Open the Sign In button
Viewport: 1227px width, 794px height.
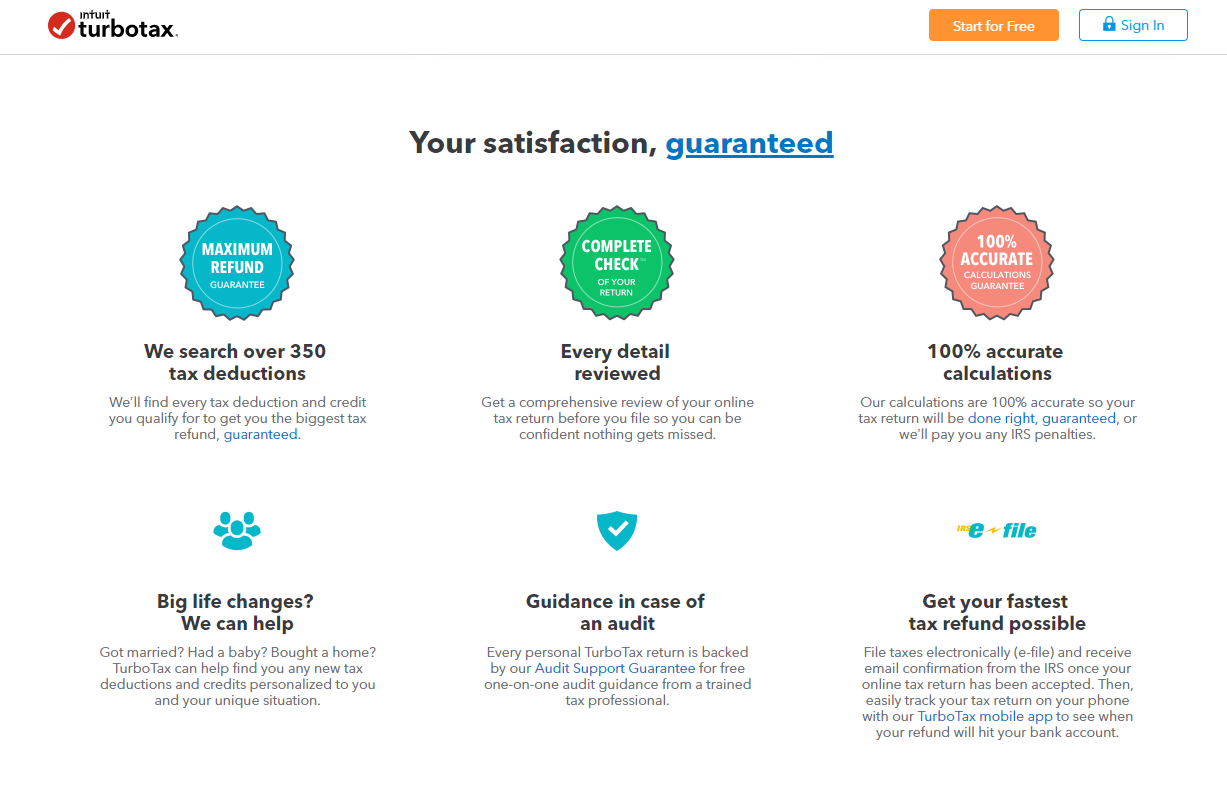(x=1133, y=25)
